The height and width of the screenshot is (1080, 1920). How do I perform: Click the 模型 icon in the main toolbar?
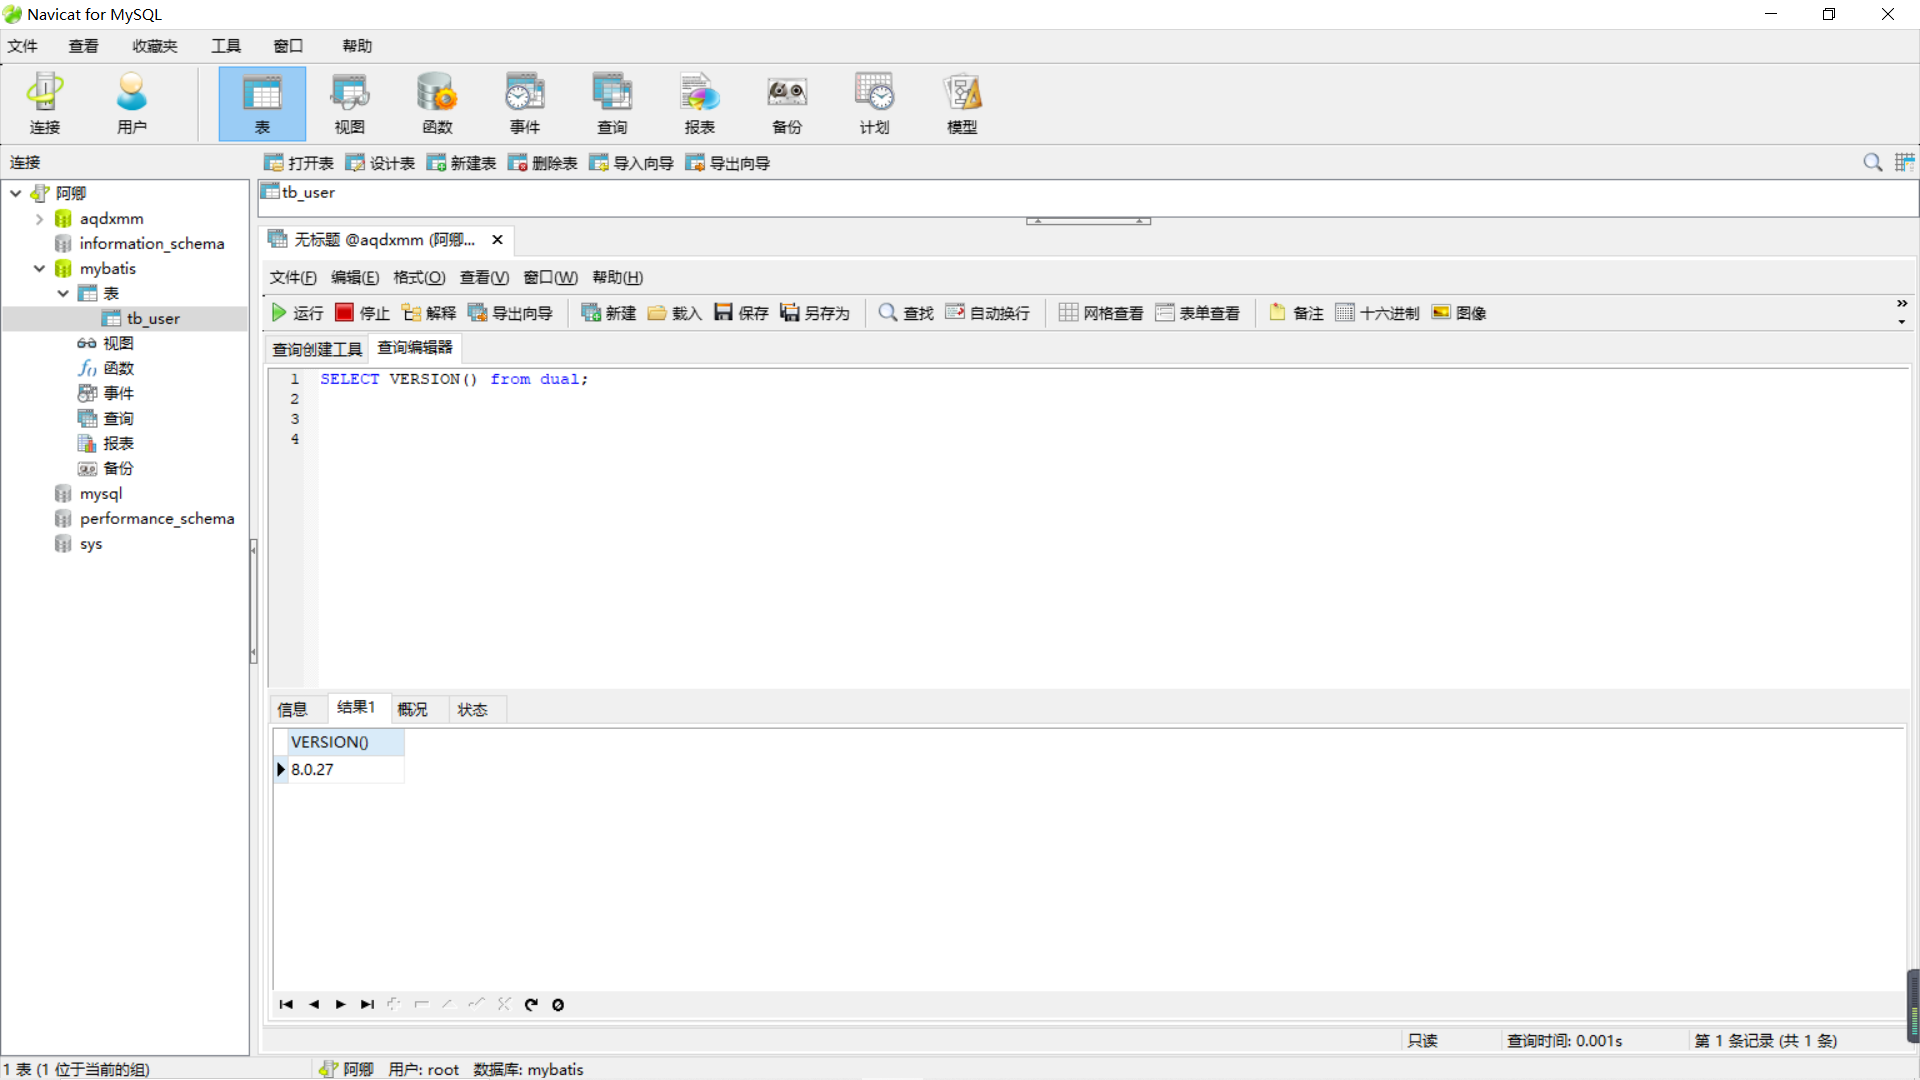point(961,103)
